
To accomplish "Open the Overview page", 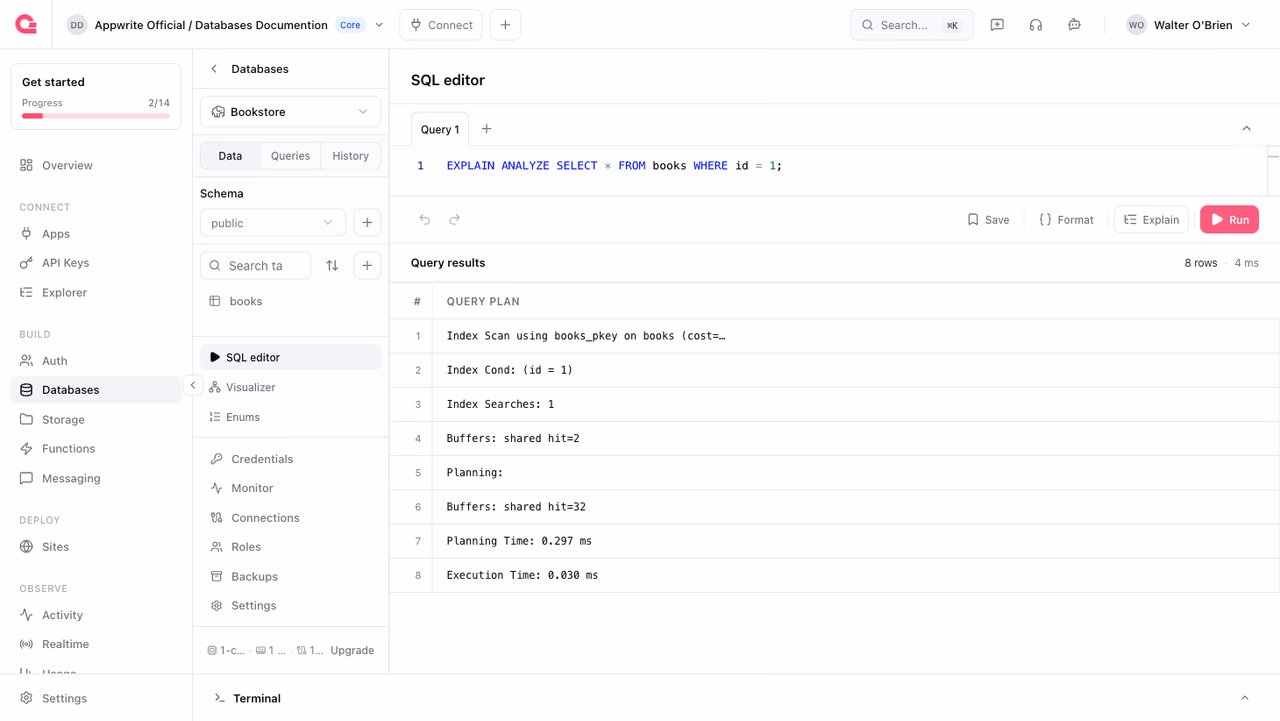I will (96, 165).
